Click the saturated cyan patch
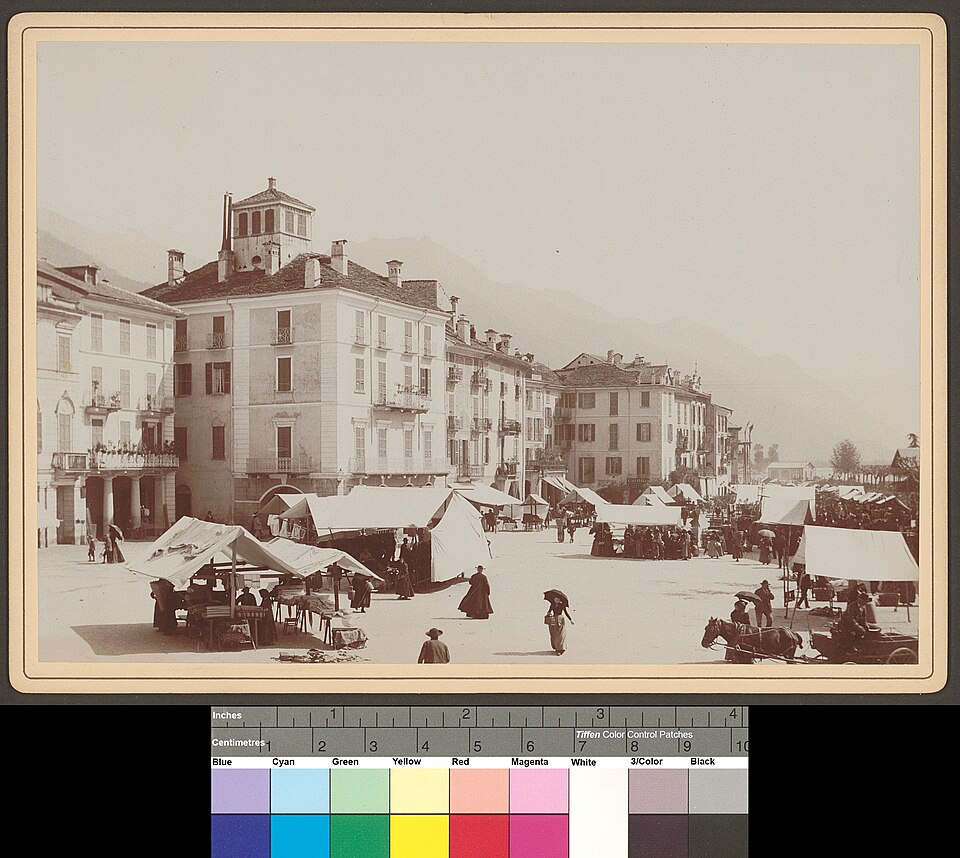 300,836
